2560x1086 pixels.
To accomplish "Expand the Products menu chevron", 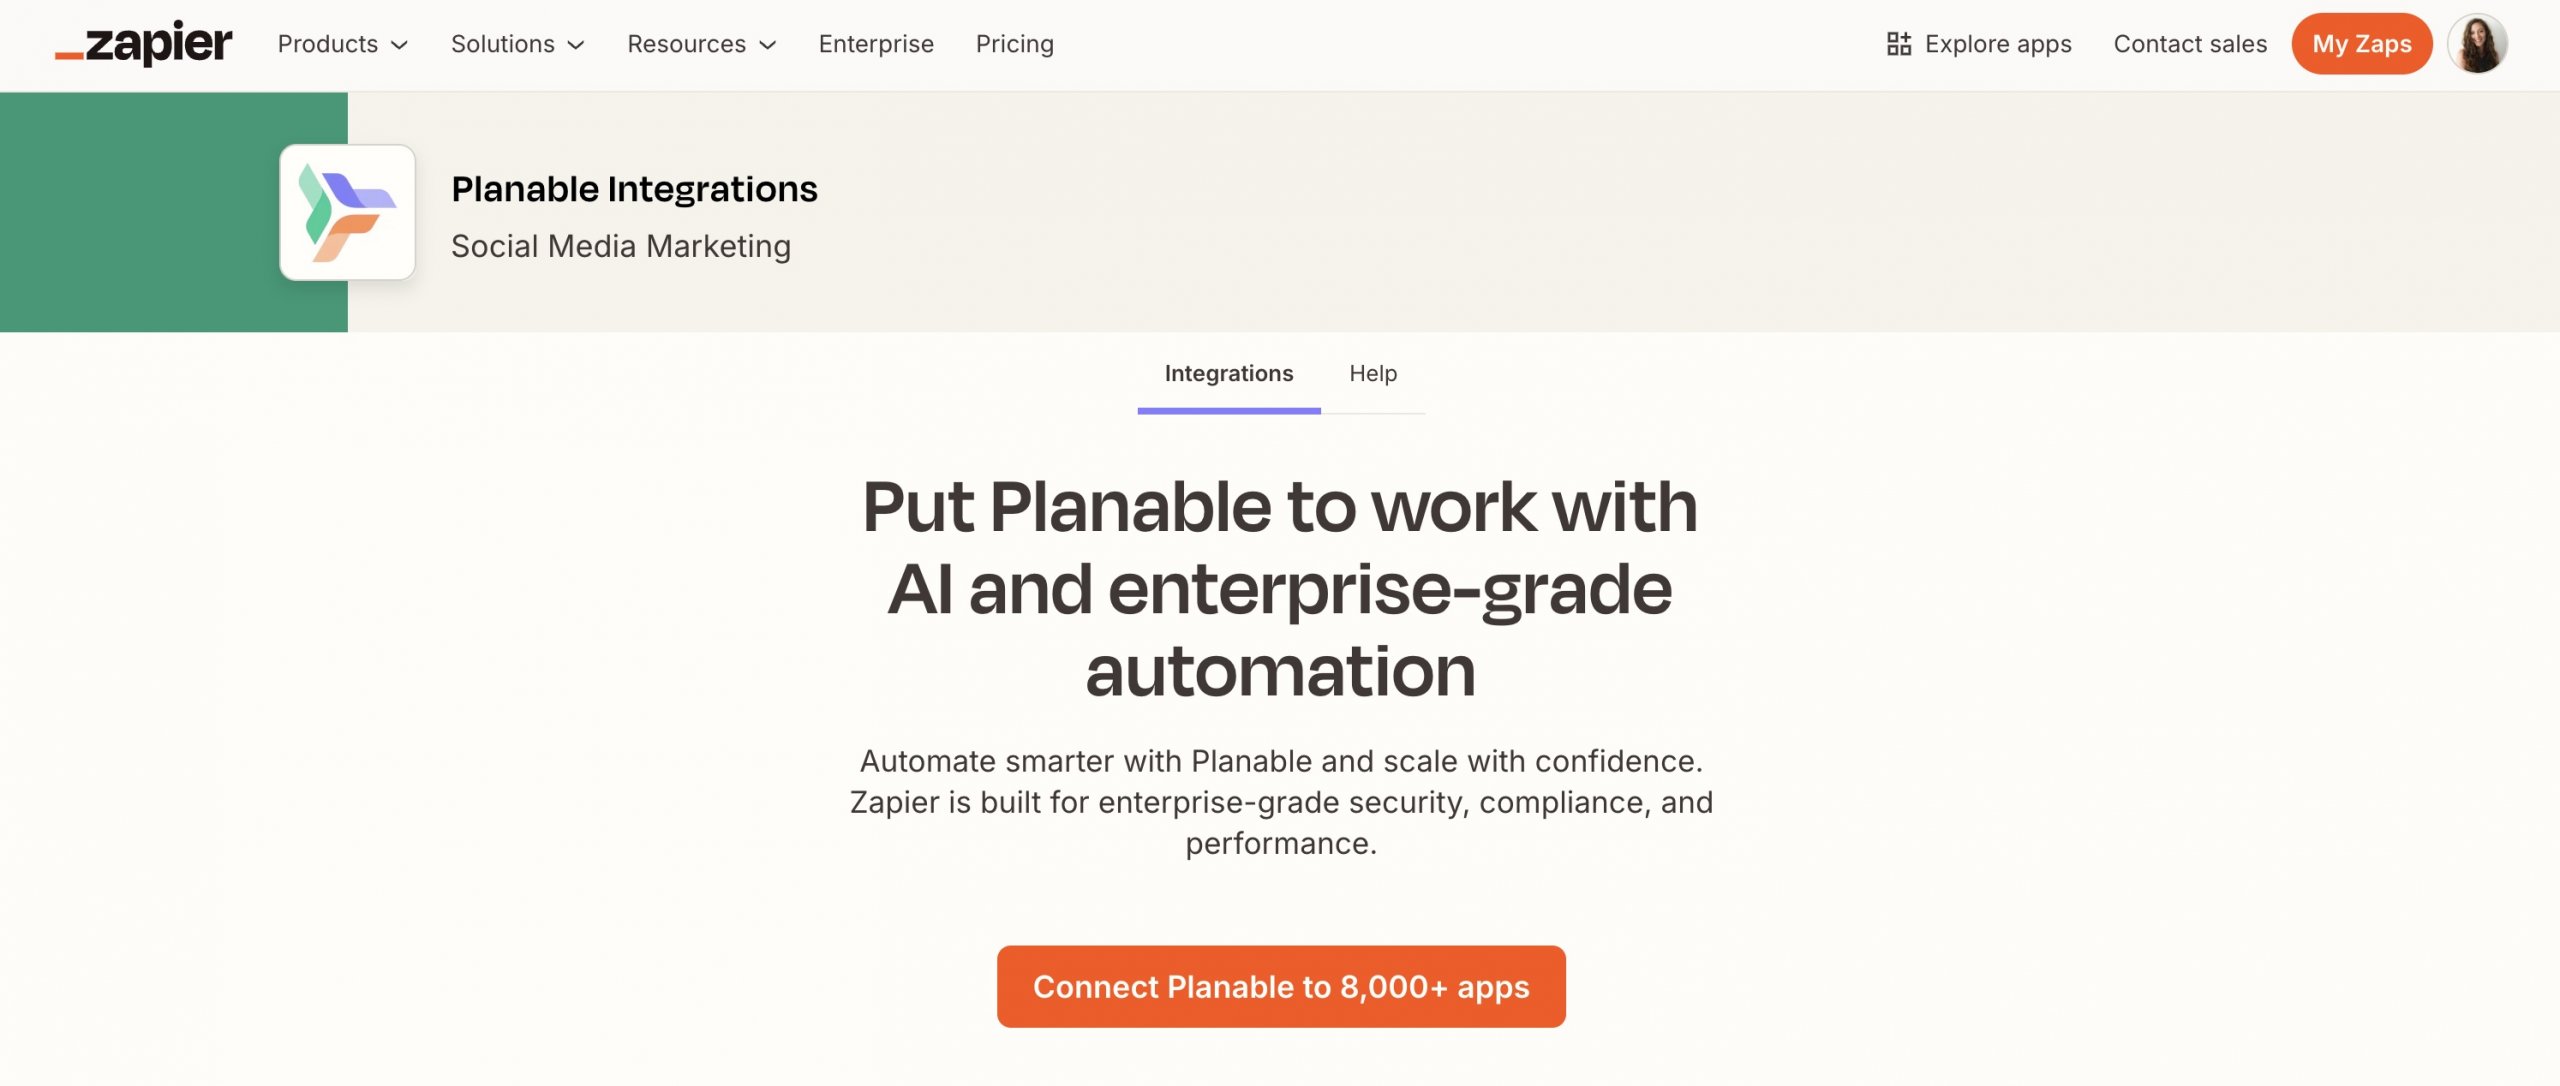I will tap(400, 45).
